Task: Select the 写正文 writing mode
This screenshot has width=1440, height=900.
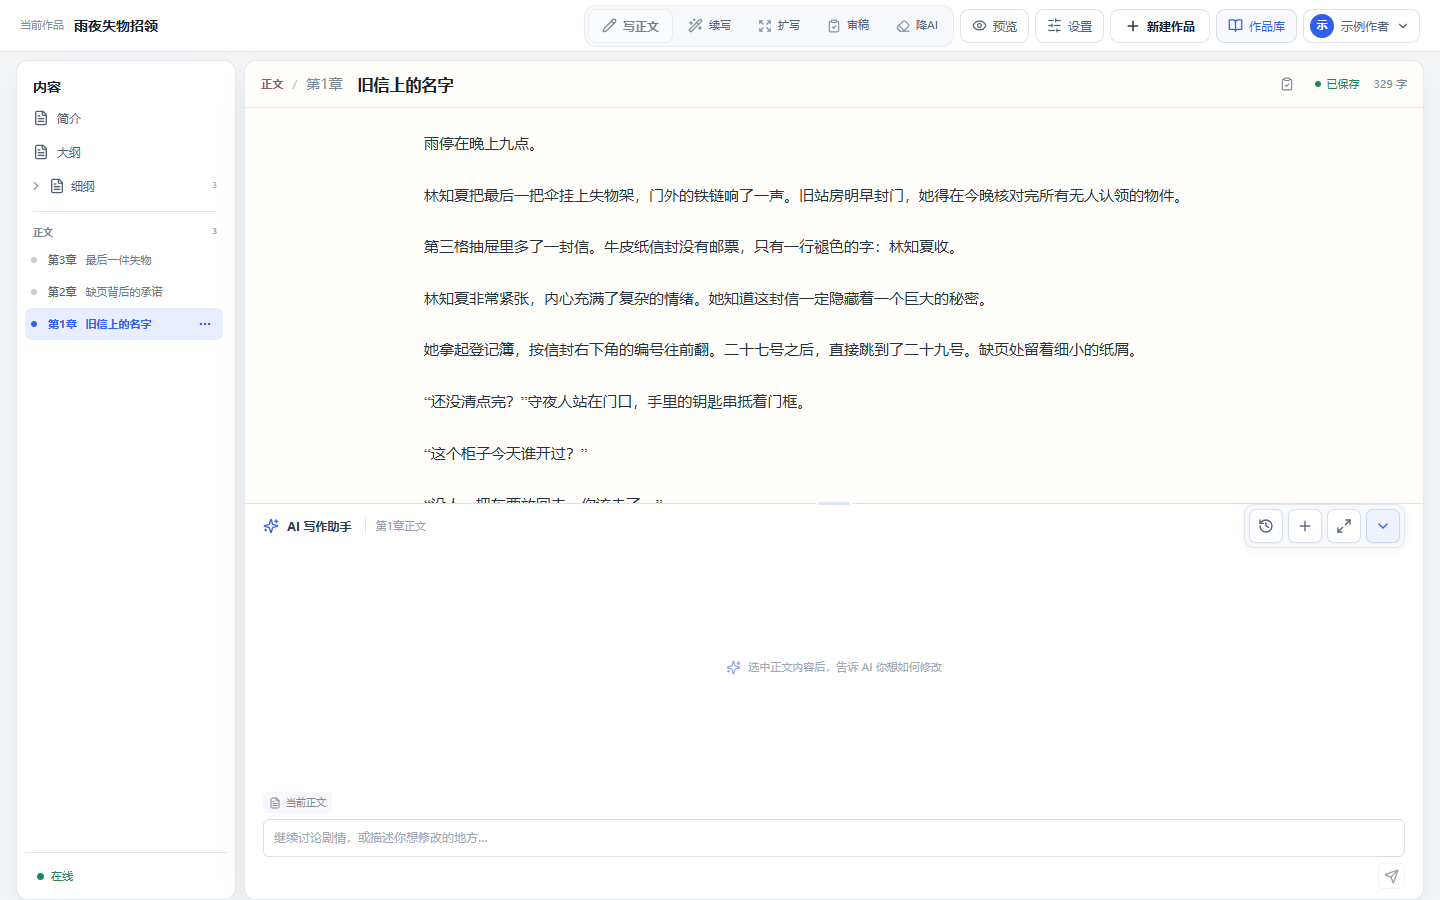Action: [631, 26]
